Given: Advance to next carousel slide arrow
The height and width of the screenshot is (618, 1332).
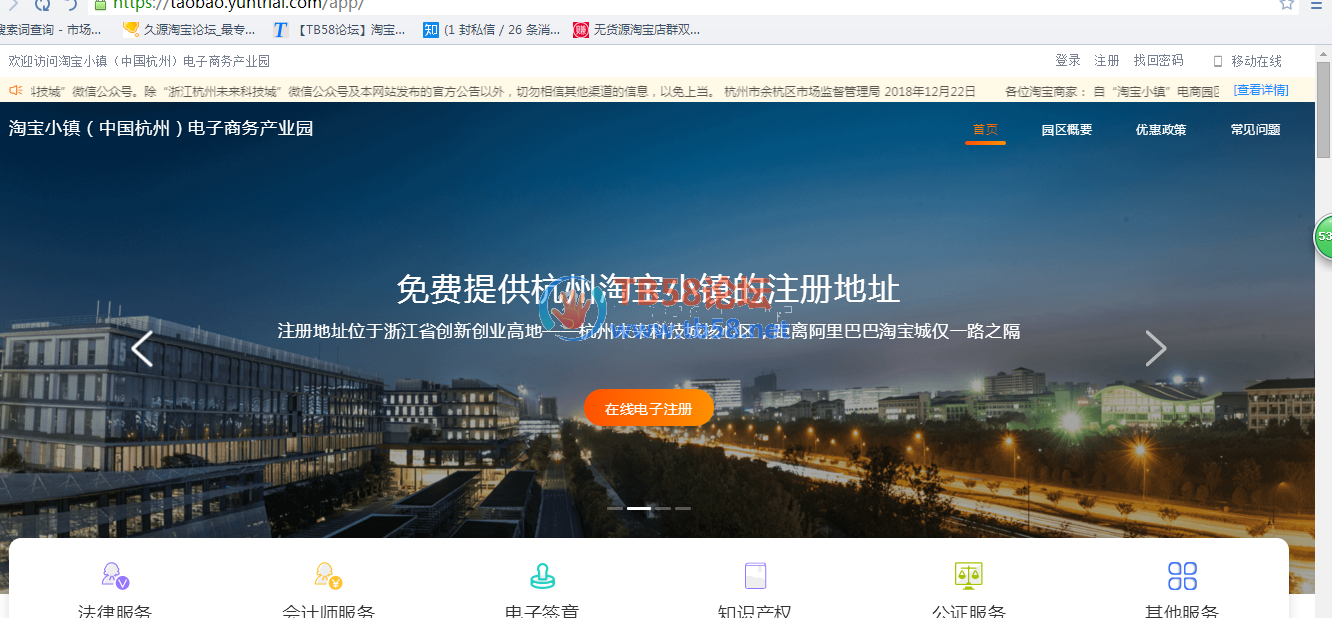Looking at the screenshot, I should pos(1156,348).
